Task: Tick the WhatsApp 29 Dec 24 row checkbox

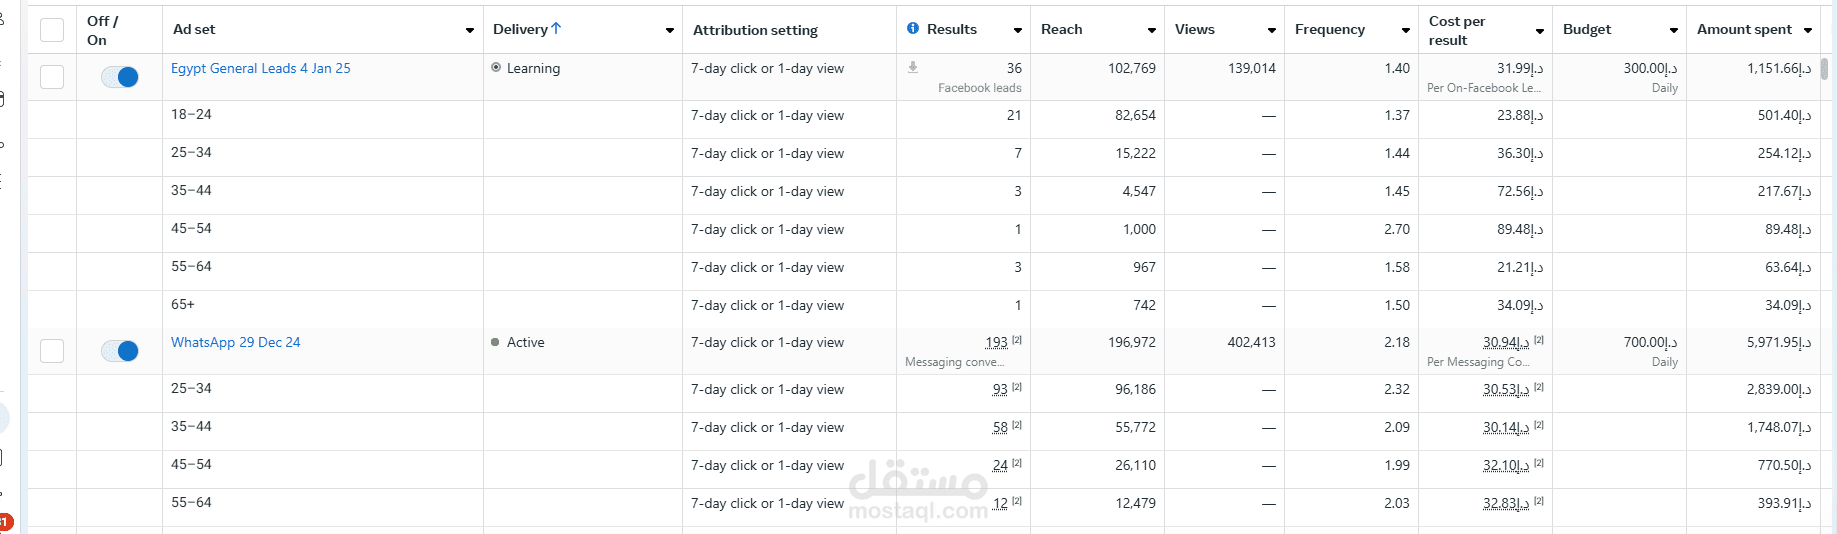Action: (52, 351)
